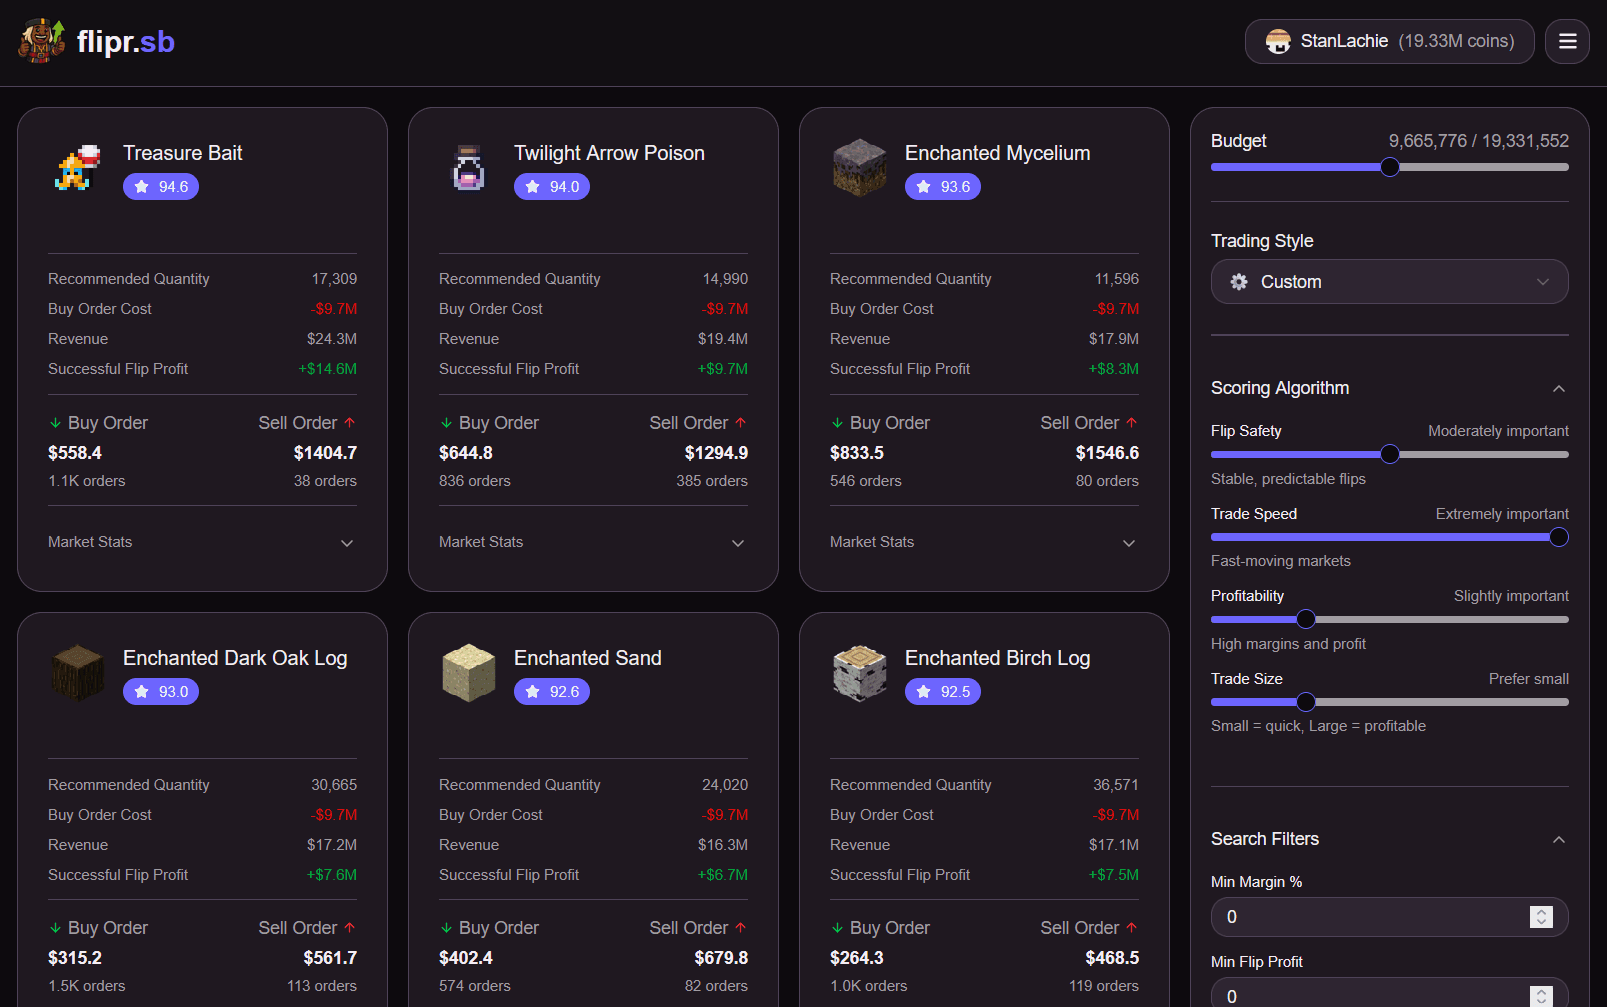Click the Flip Safety slider handle
Viewport: 1607px width, 1007px height.
point(1390,454)
